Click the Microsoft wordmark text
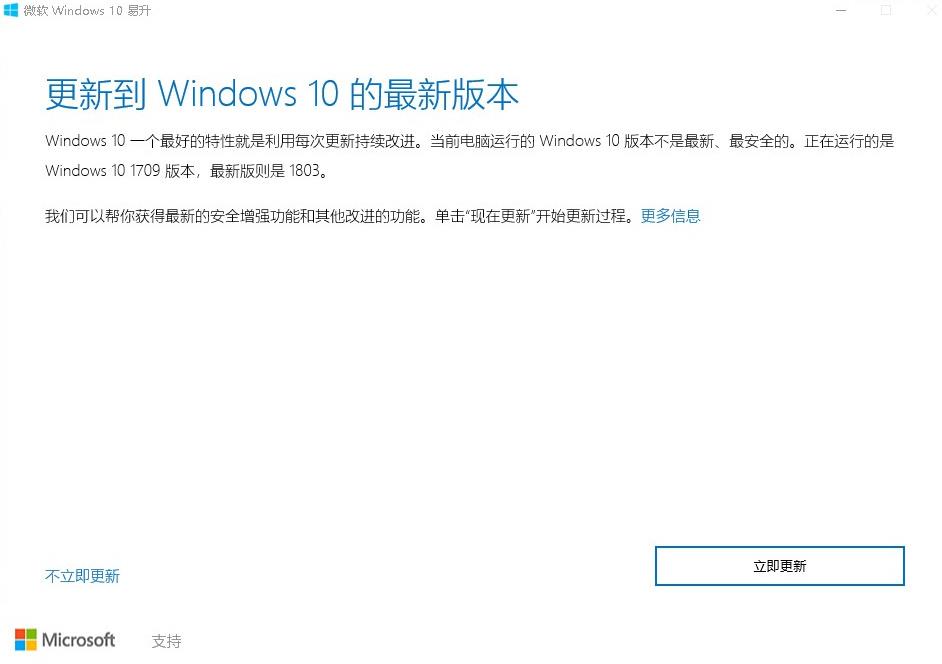942x664 pixels. click(78, 640)
